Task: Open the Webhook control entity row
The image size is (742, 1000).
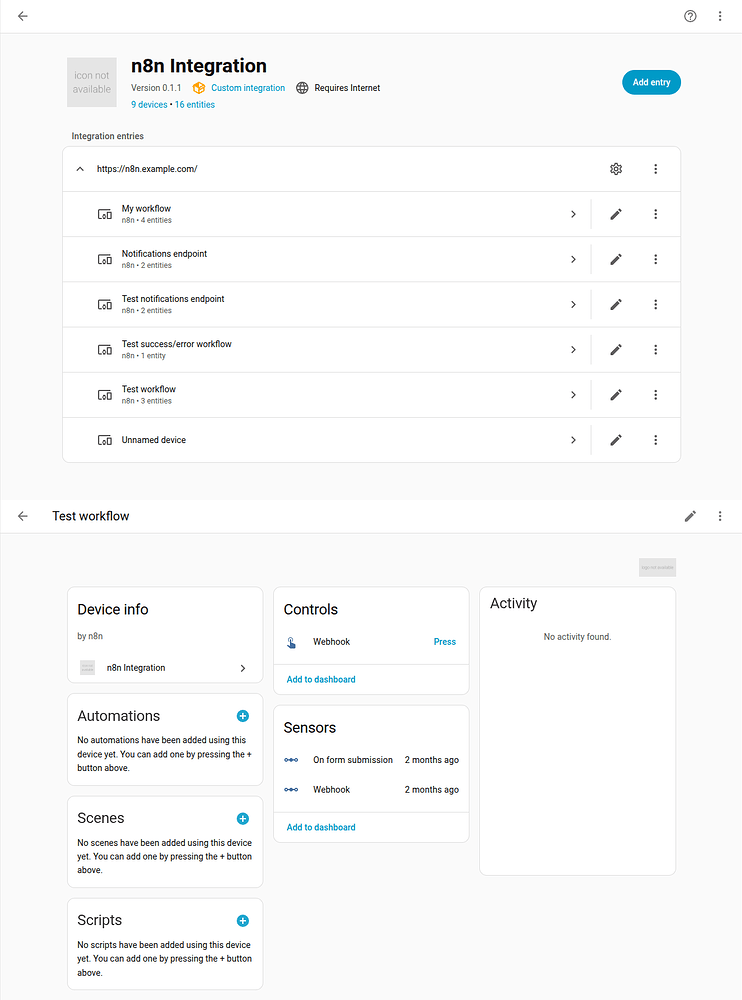Action: coord(371,642)
